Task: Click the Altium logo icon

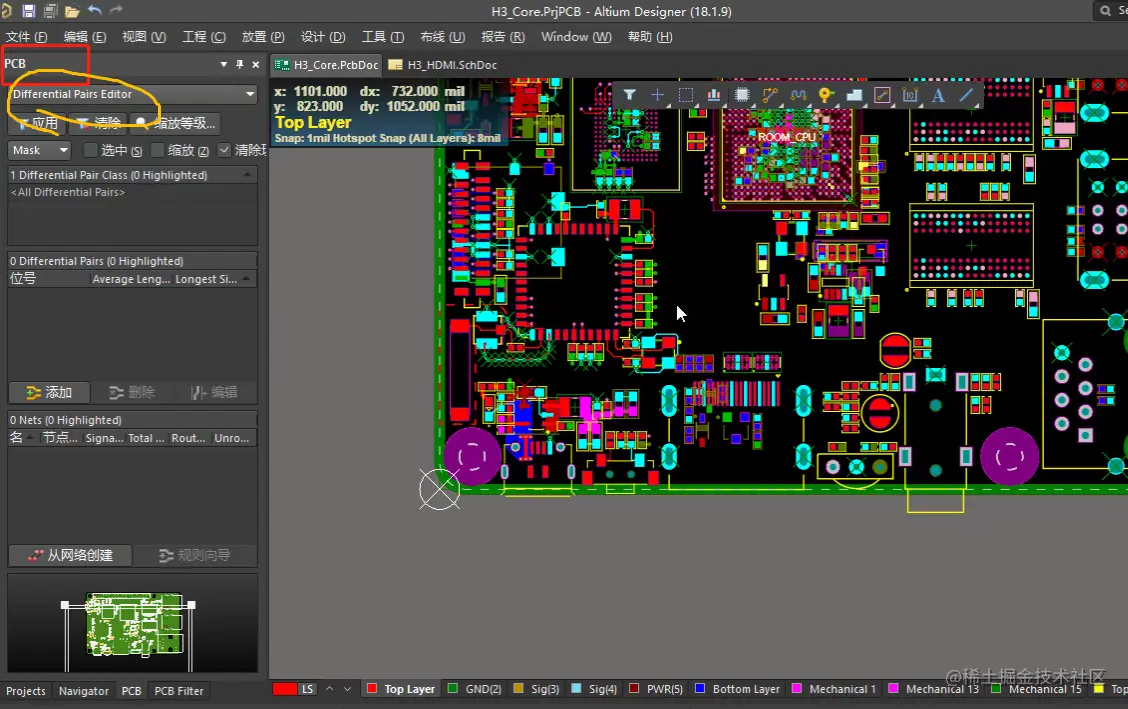Action: (x=6, y=11)
